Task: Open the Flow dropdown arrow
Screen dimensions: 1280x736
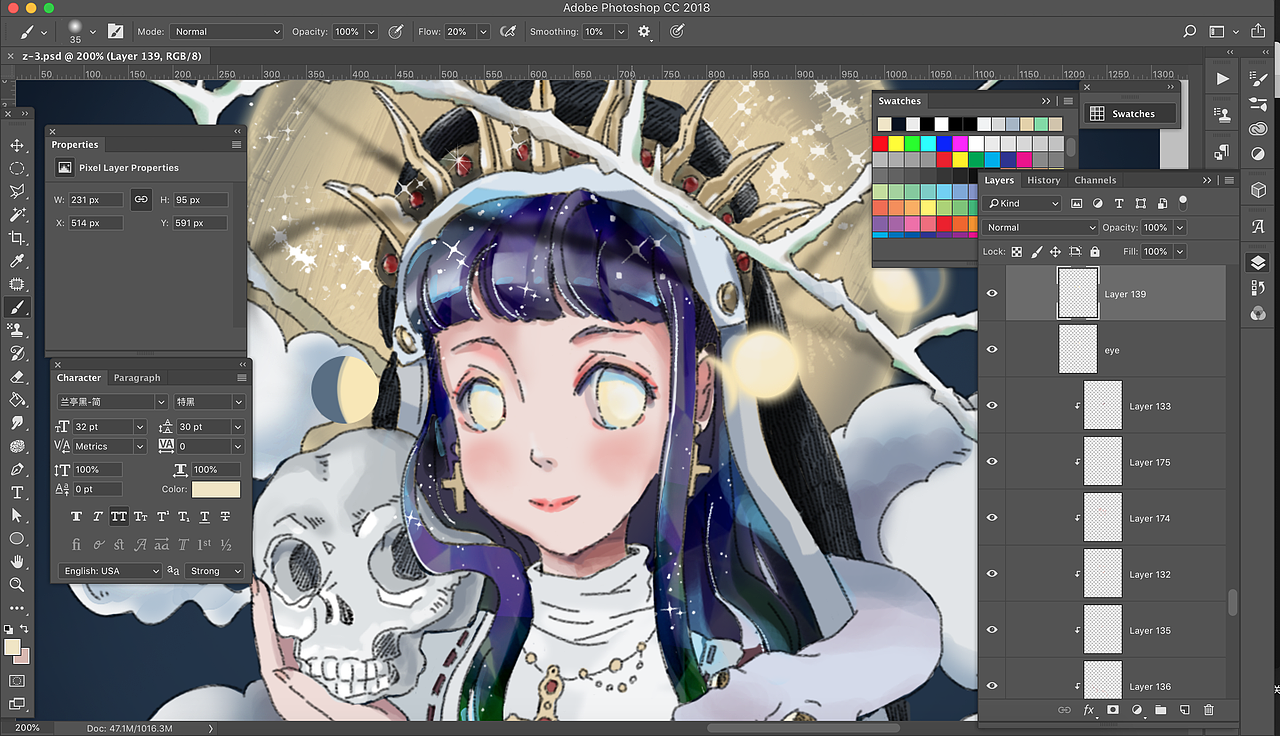Action: [485, 32]
